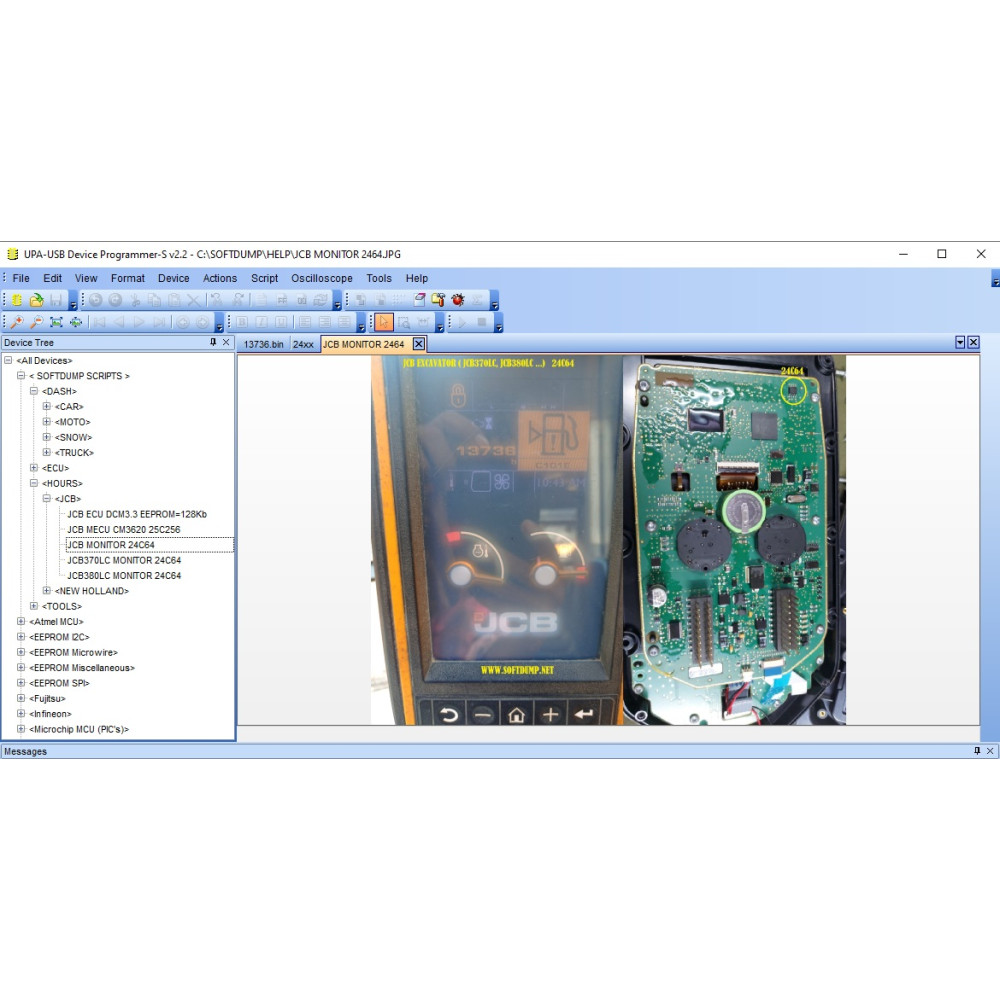Click the fit image to window icon
1000x1000 pixels.
[x=56, y=322]
